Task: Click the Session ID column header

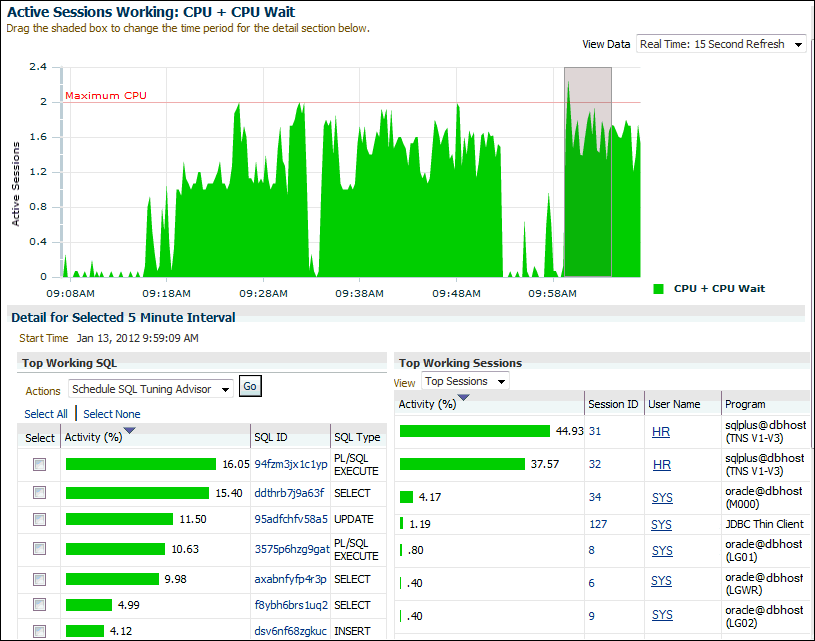Action: (x=613, y=404)
